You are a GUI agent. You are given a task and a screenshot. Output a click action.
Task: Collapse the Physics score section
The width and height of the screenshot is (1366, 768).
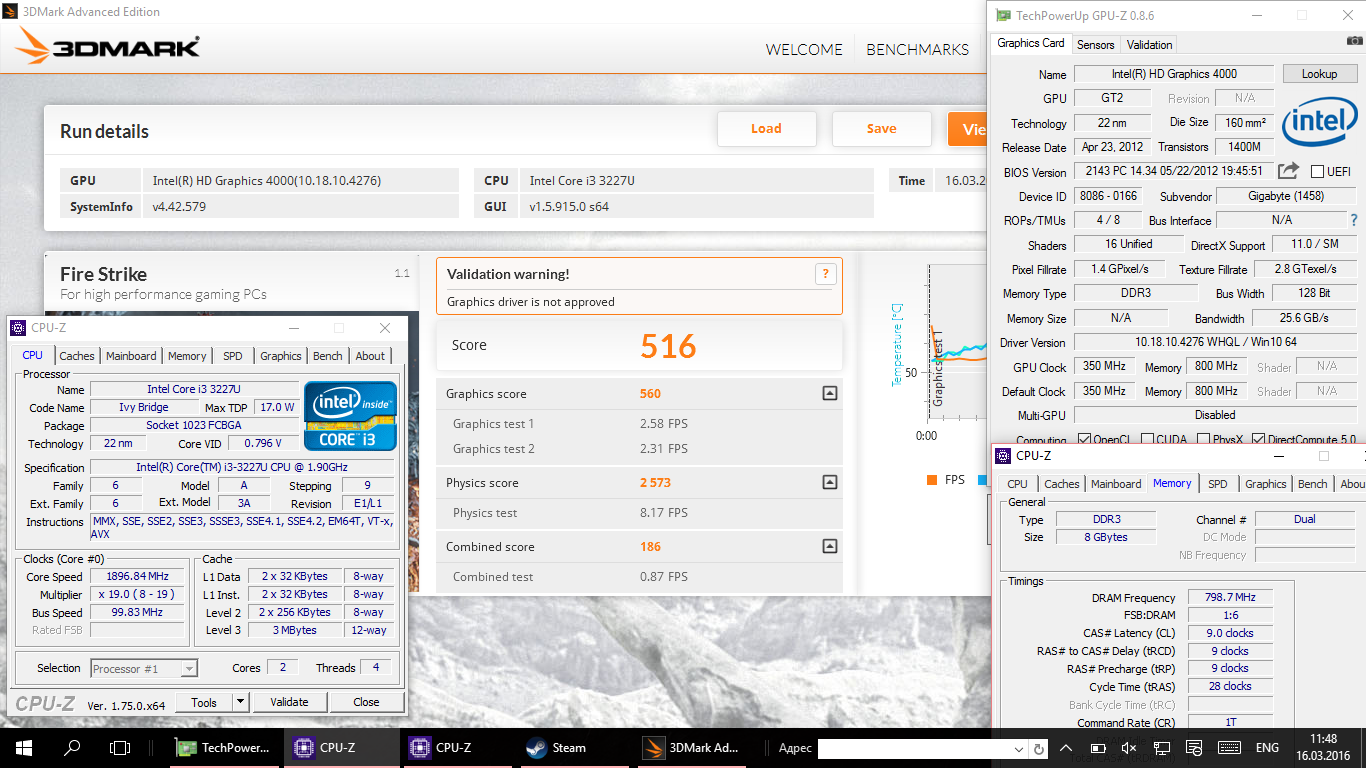[829, 482]
